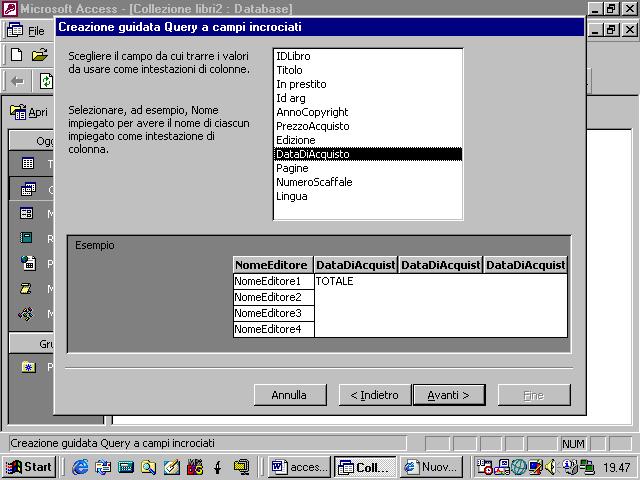Select the Pages object icon

[28, 263]
